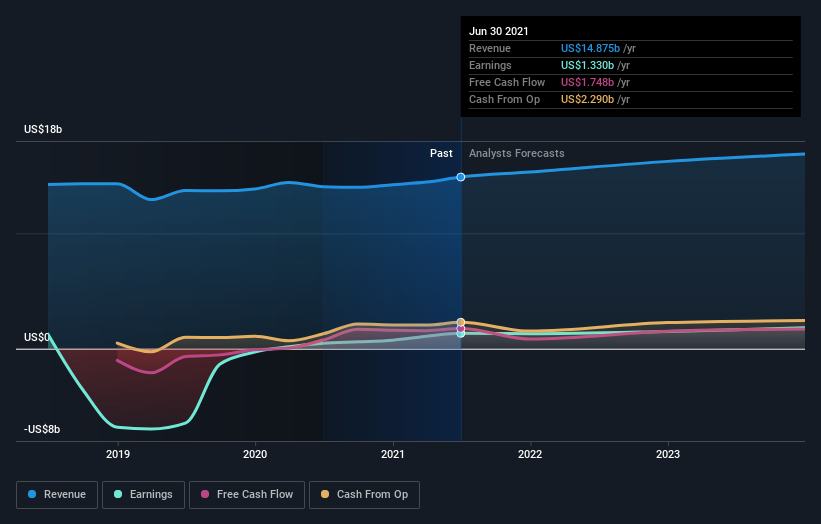Click the US$2.290b cash from op value
The image size is (821, 524).
click(x=587, y=99)
